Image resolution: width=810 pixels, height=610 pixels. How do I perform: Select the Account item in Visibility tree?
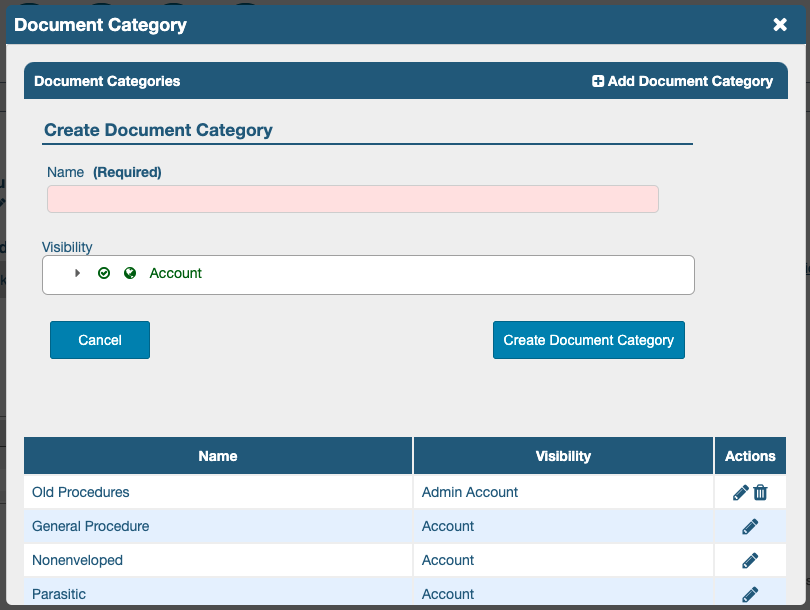[x=176, y=273]
